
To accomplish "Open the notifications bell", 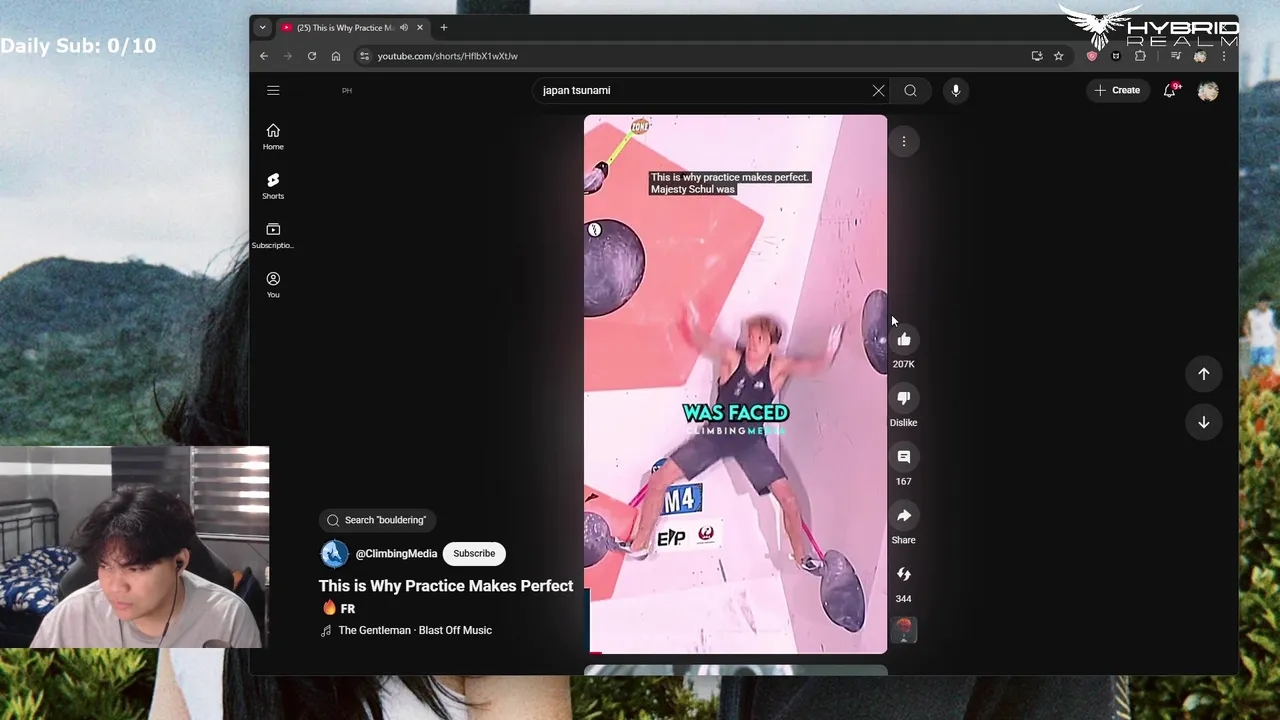I will click(1169, 90).
